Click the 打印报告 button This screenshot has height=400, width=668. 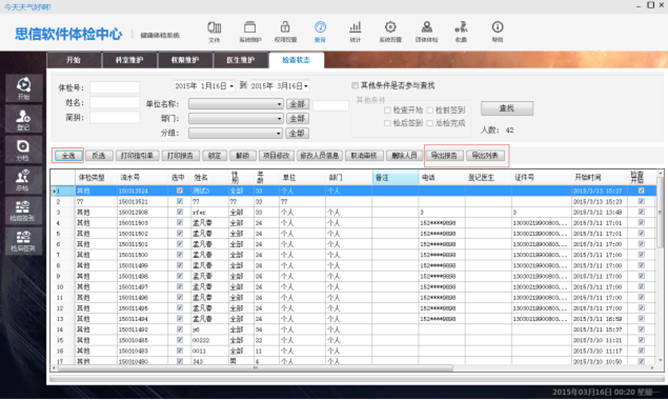tap(180, 156)
